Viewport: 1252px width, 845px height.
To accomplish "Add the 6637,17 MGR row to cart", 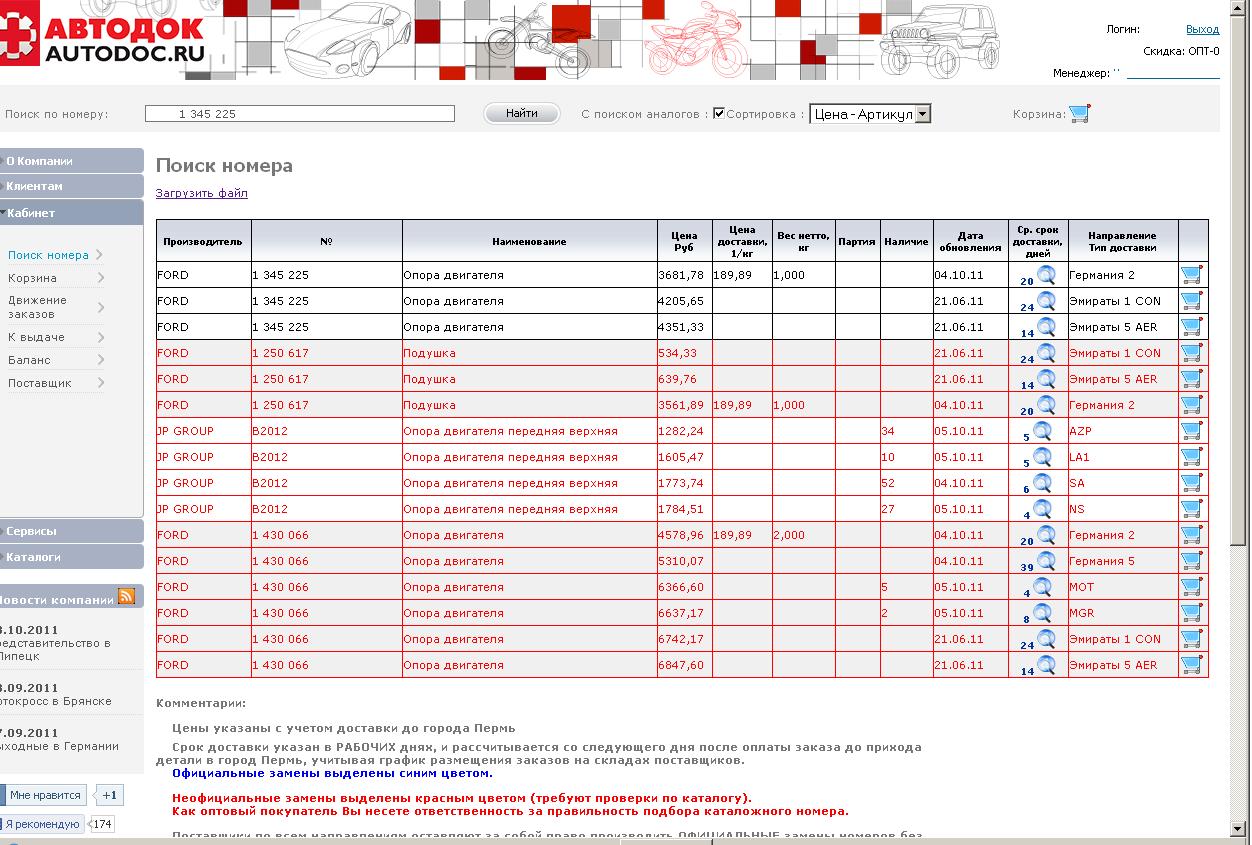I will 1191,612.
